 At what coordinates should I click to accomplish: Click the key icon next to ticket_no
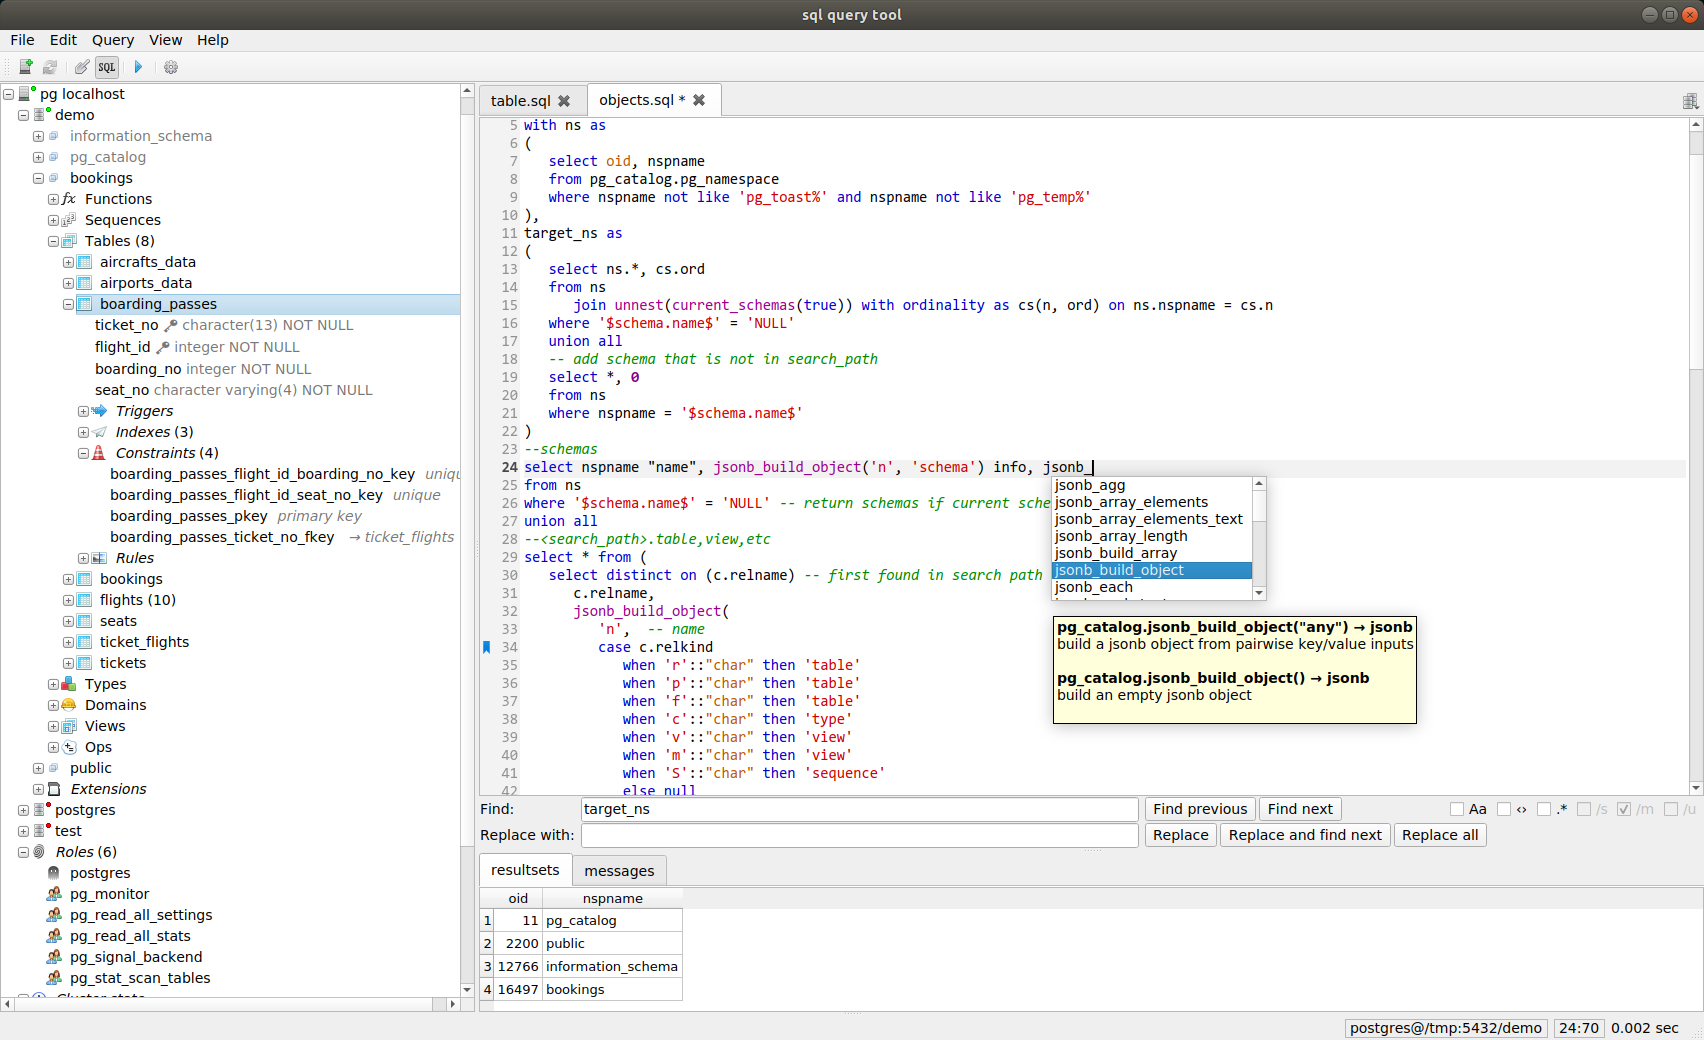(171, 325)
